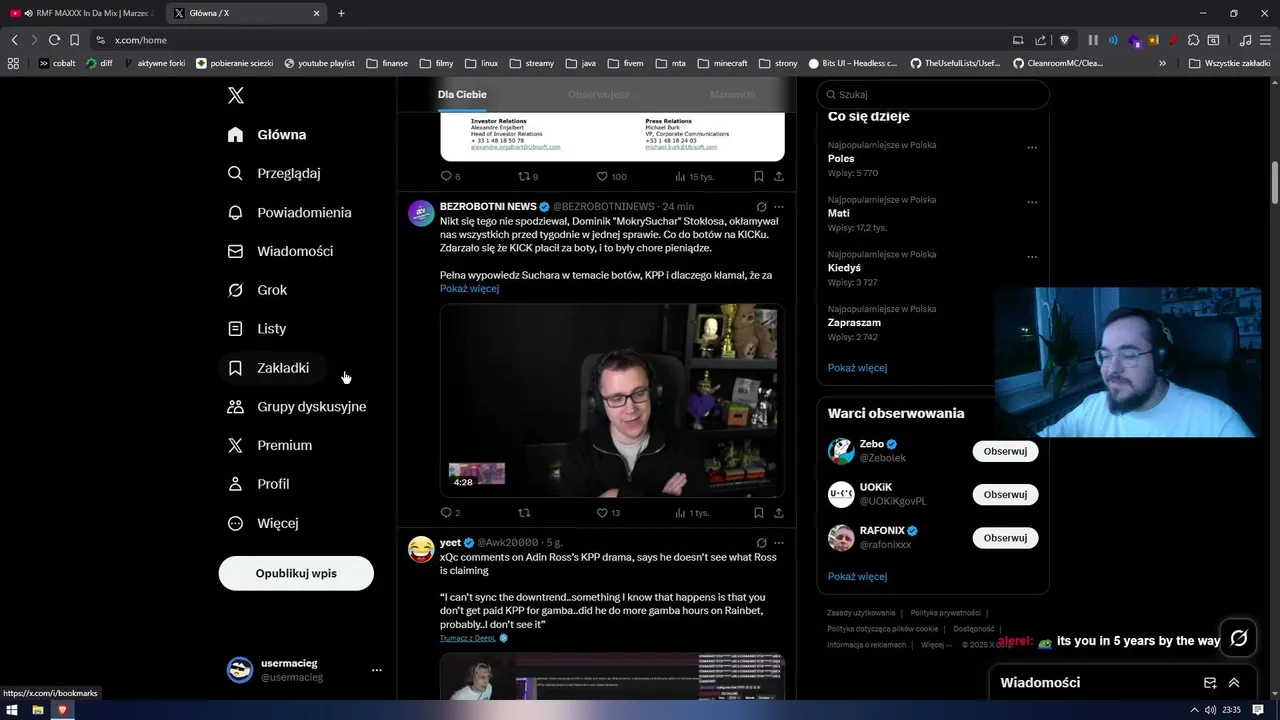Open Grok from the sidebar
Viewport: 1280px width, 720px height.
[258, 290]
